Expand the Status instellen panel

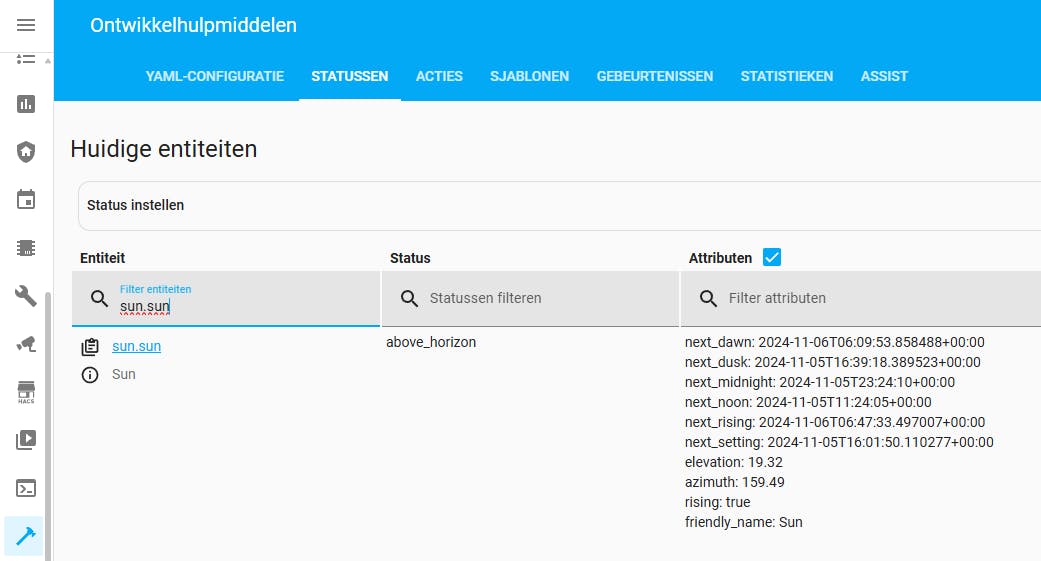(x=560, y=205)
